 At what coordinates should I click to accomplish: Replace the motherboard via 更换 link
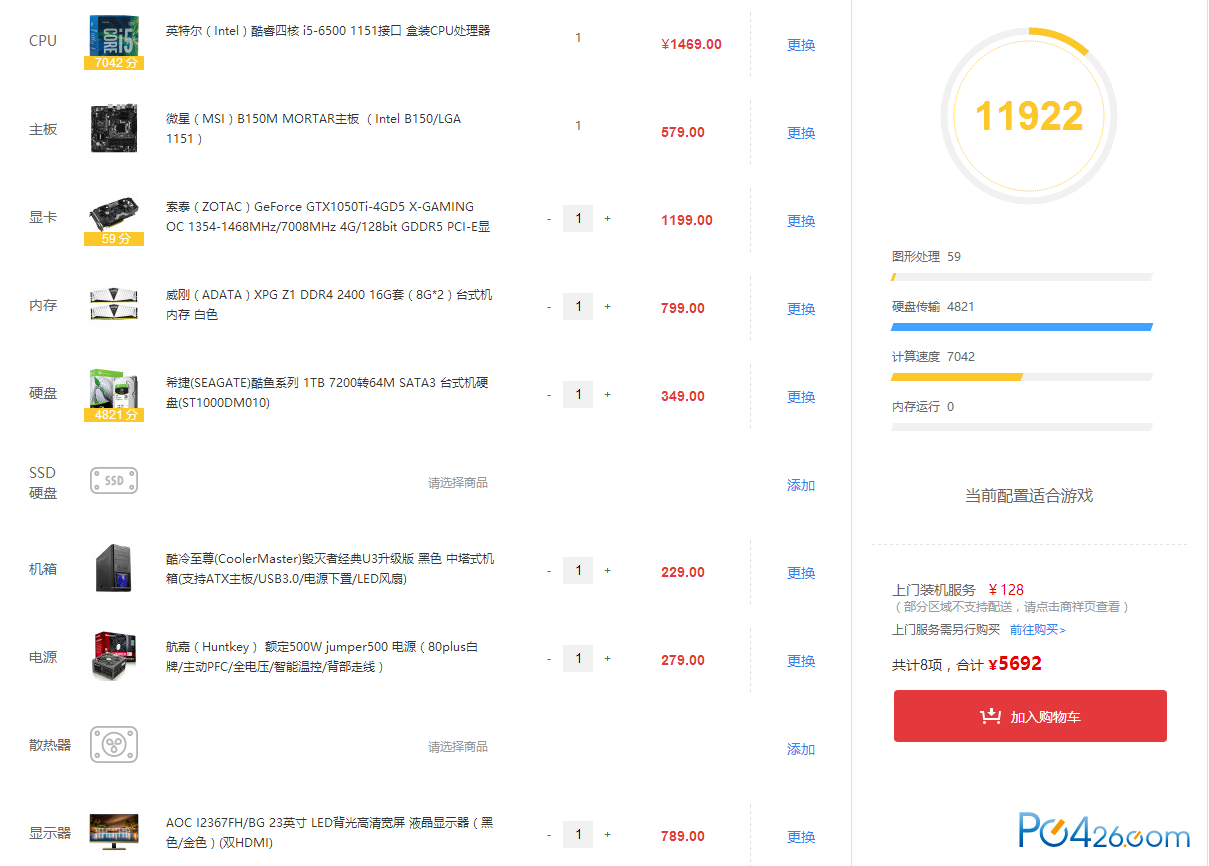tap(801, 133)
